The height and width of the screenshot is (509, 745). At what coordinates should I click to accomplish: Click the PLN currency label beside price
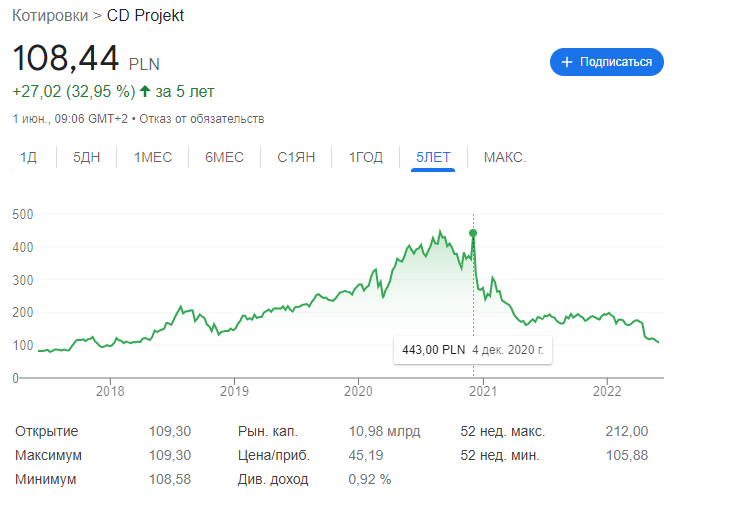pyautogui.click(x=144, y=64)
